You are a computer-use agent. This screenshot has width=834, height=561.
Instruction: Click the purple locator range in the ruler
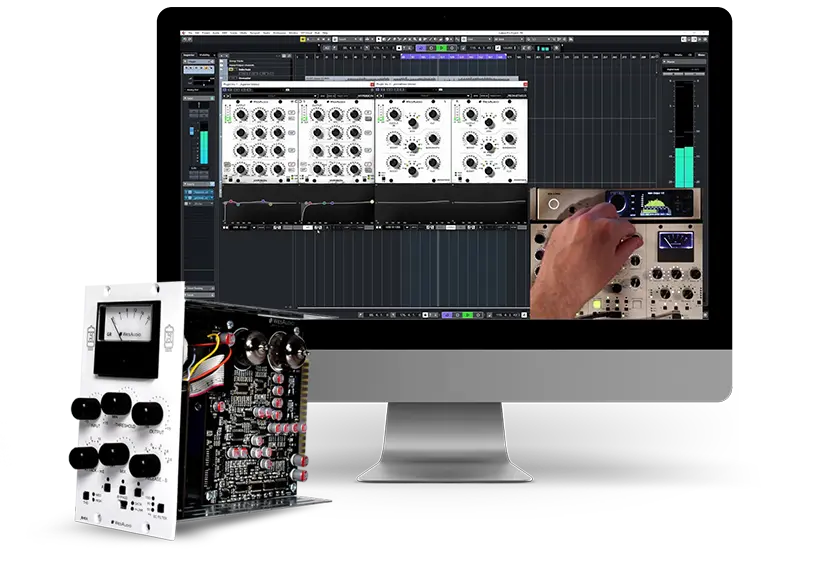click(453, 56)
